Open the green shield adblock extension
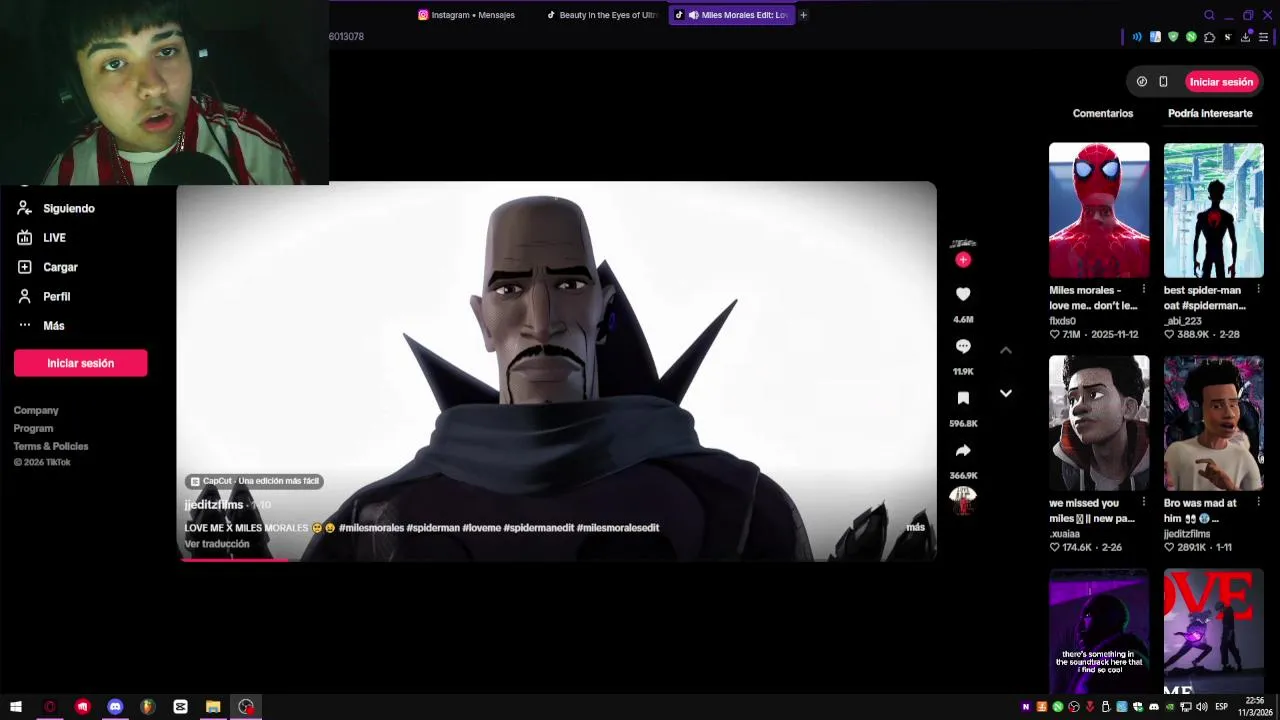Image resolution: width=1280 pixels, height=720 pixels. 1173,37
